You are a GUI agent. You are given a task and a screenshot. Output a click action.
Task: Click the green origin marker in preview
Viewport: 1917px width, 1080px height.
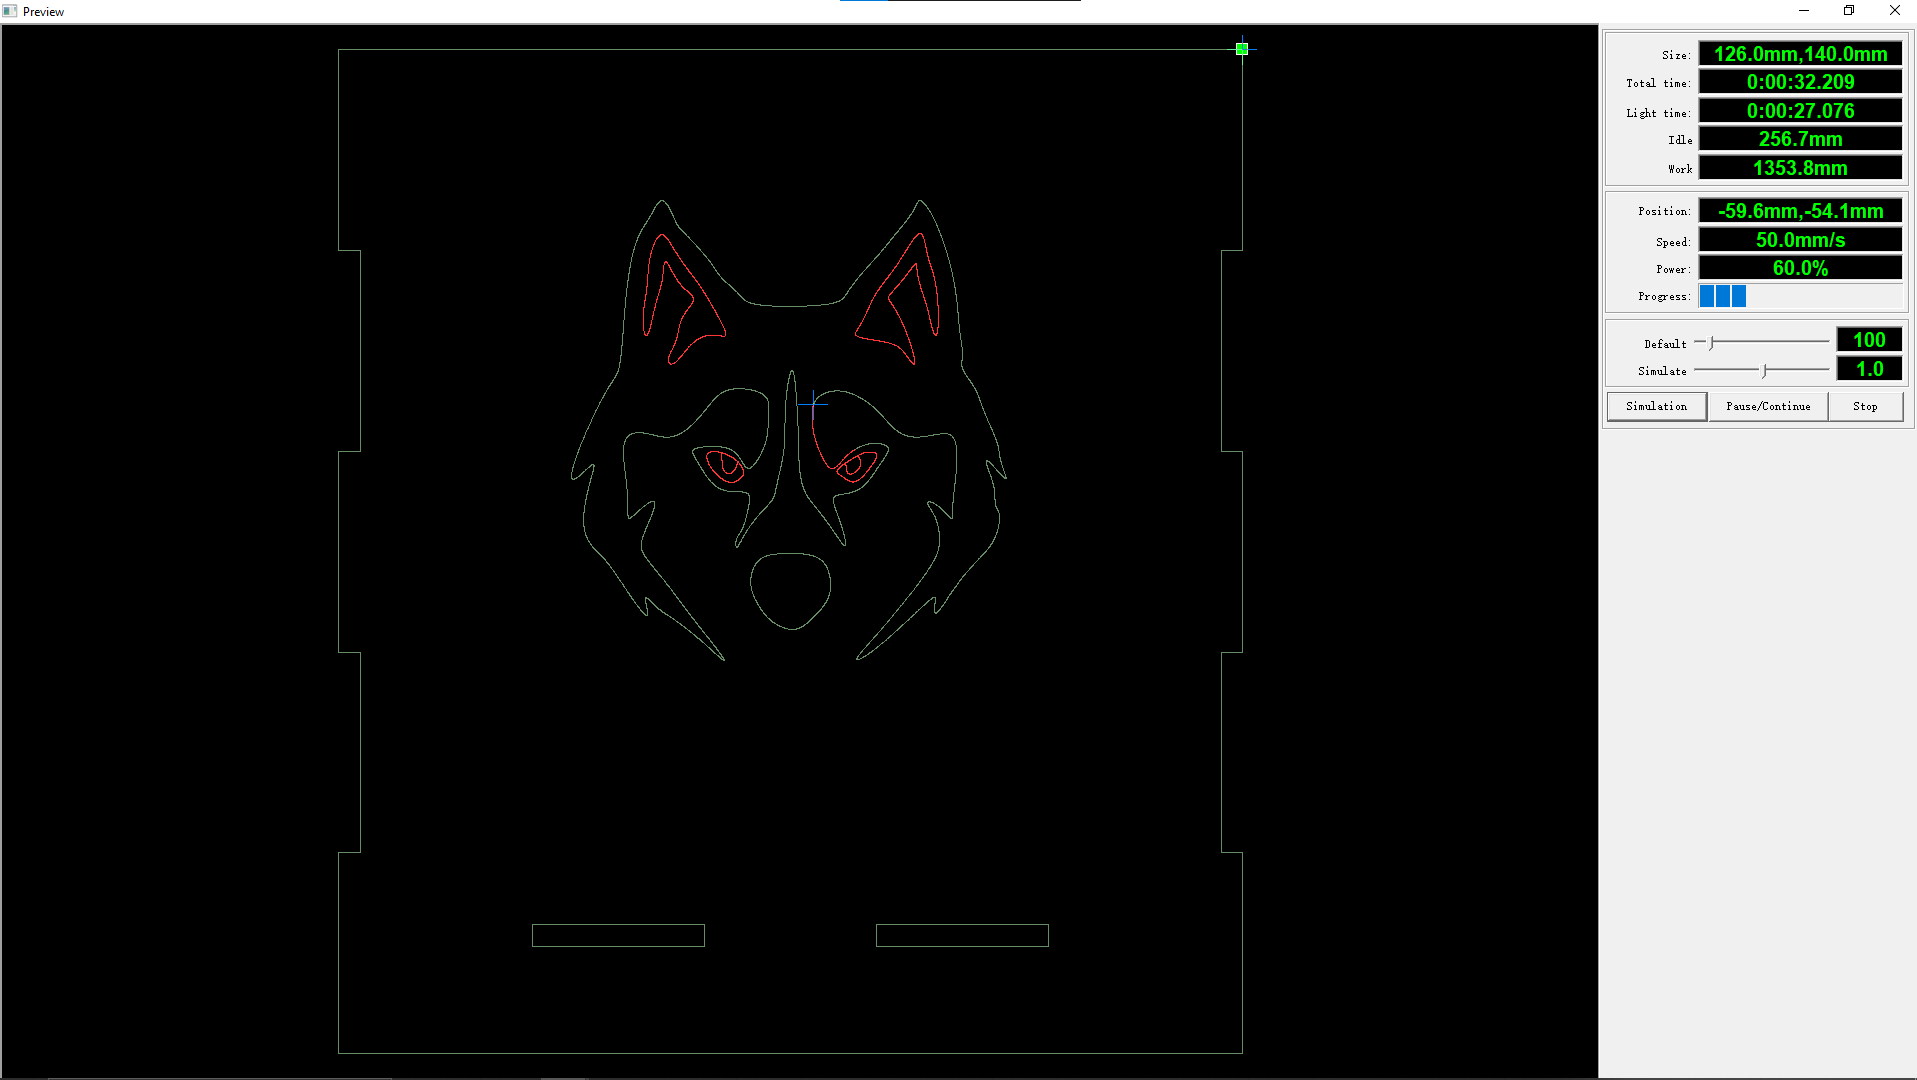1242,48
